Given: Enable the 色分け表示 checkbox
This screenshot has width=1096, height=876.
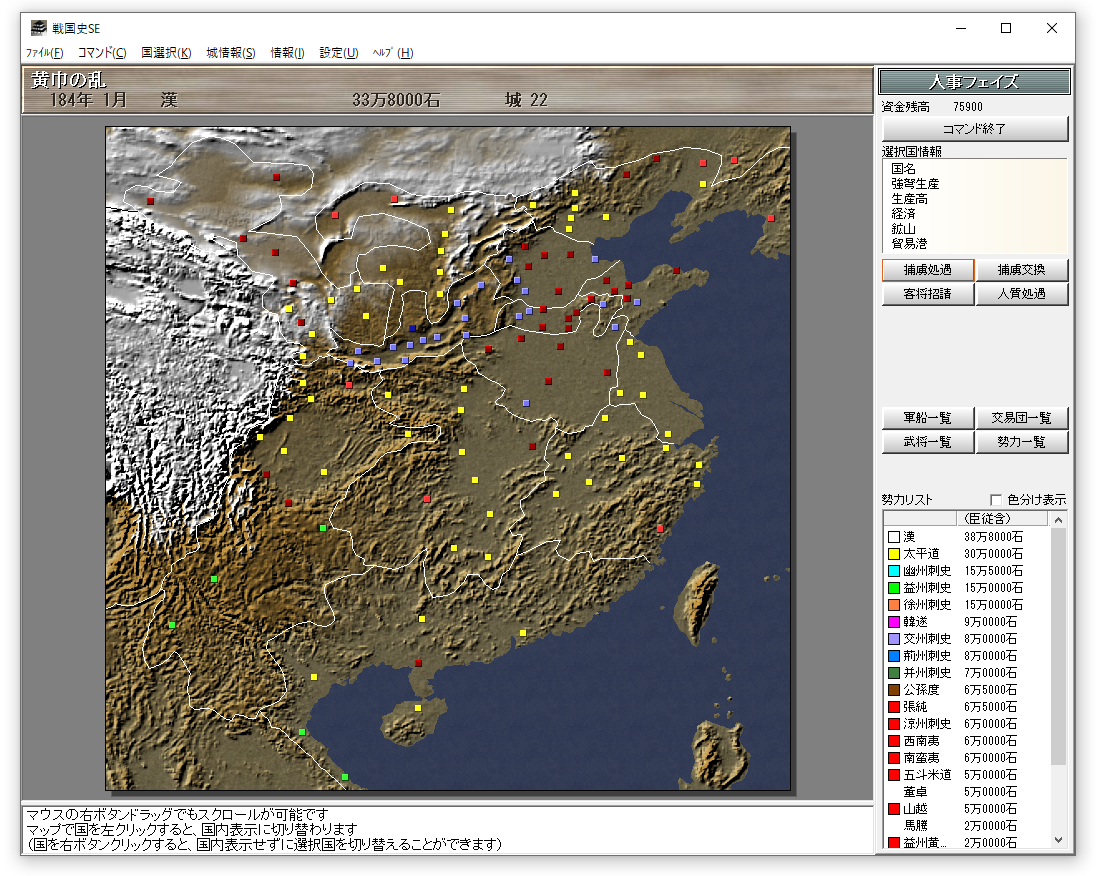Looking at the screenshot, I should (996, 500).
